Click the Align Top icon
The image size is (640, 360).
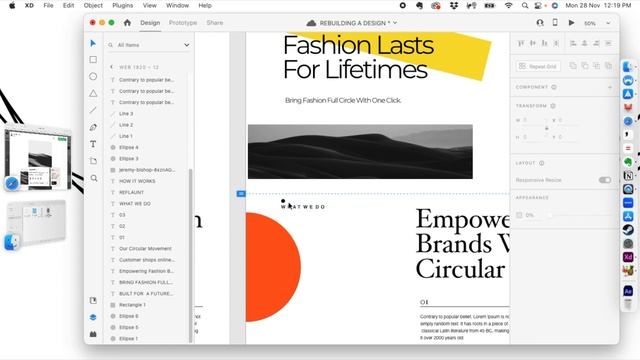521,43
